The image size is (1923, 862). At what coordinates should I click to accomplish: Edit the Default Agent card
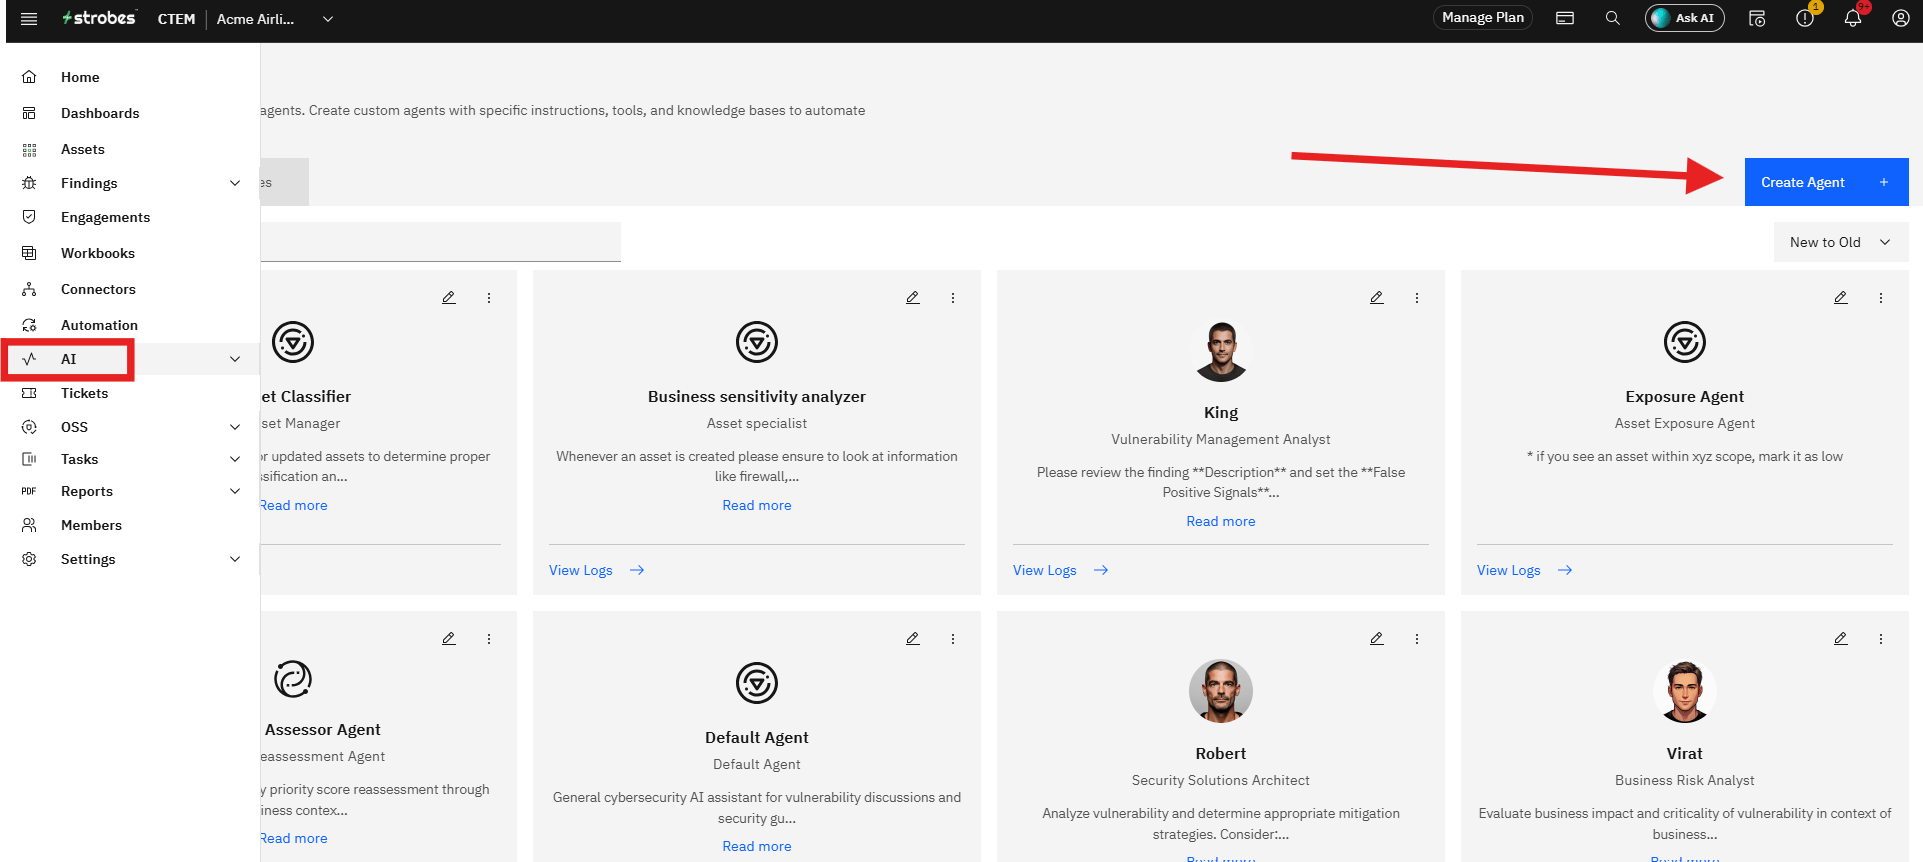pos(913,639)
